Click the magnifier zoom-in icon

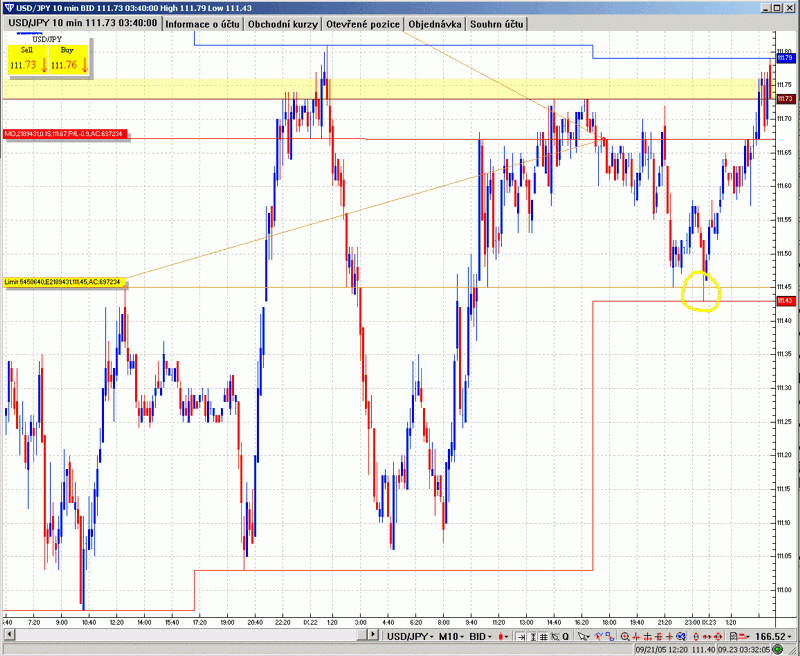pos(625,637)
